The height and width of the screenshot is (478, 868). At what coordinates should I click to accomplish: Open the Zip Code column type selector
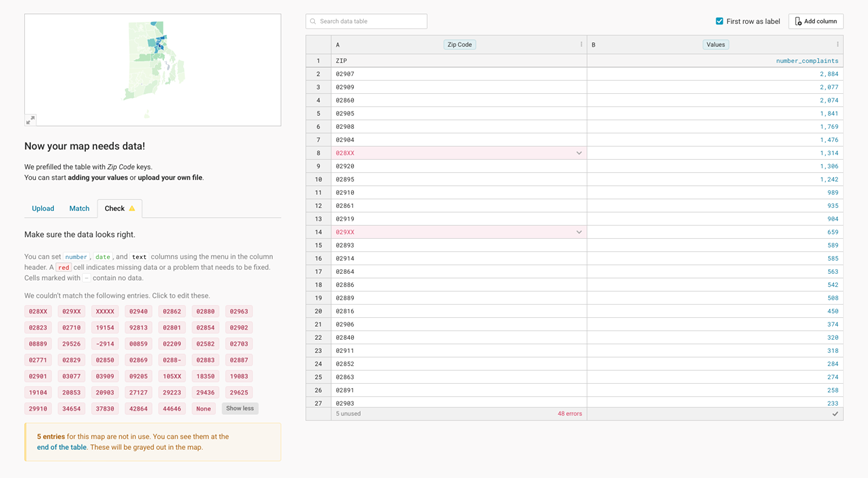coord(460,45)
